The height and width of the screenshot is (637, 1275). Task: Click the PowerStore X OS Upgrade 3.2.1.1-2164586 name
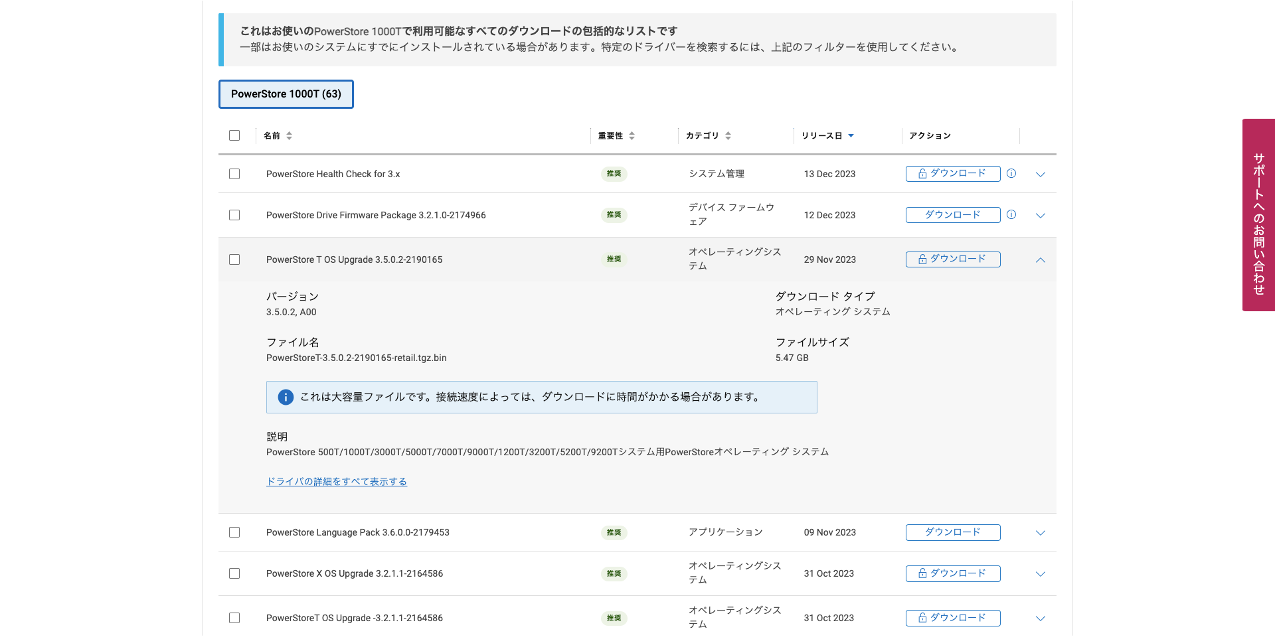(354, 574)
